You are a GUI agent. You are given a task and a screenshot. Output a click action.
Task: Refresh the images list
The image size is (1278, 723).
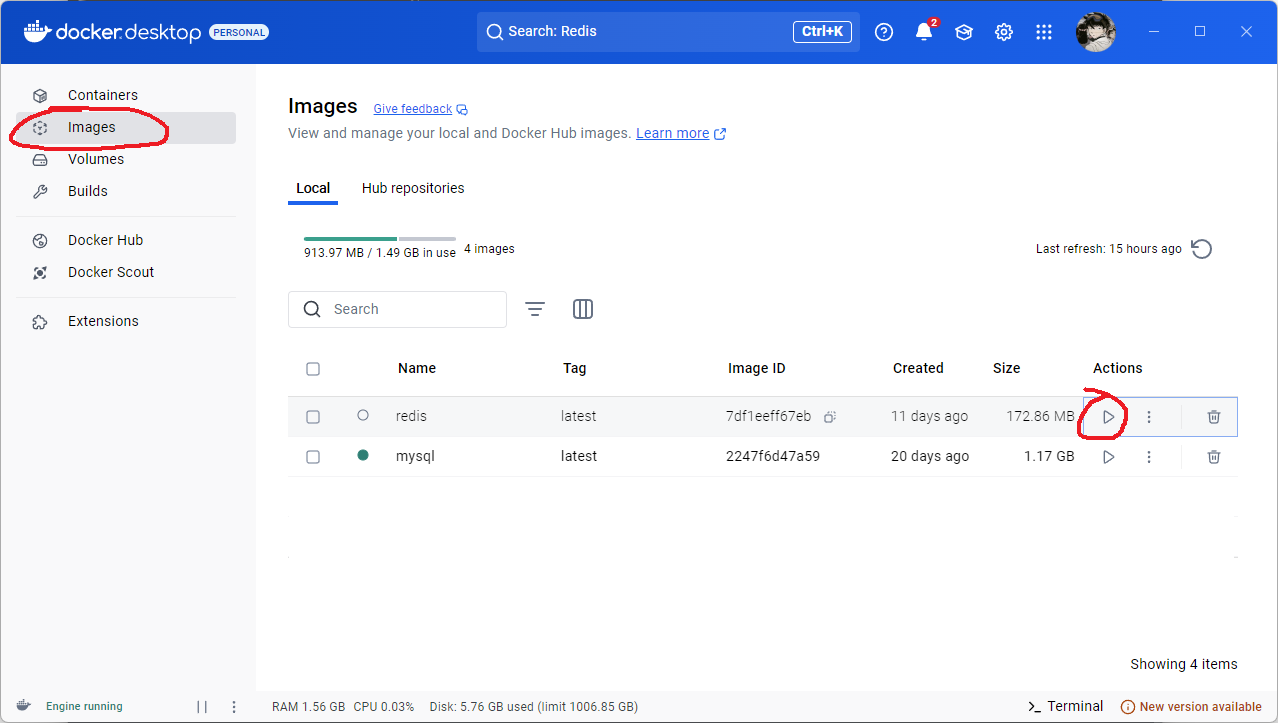click(x=1202, y=249)
